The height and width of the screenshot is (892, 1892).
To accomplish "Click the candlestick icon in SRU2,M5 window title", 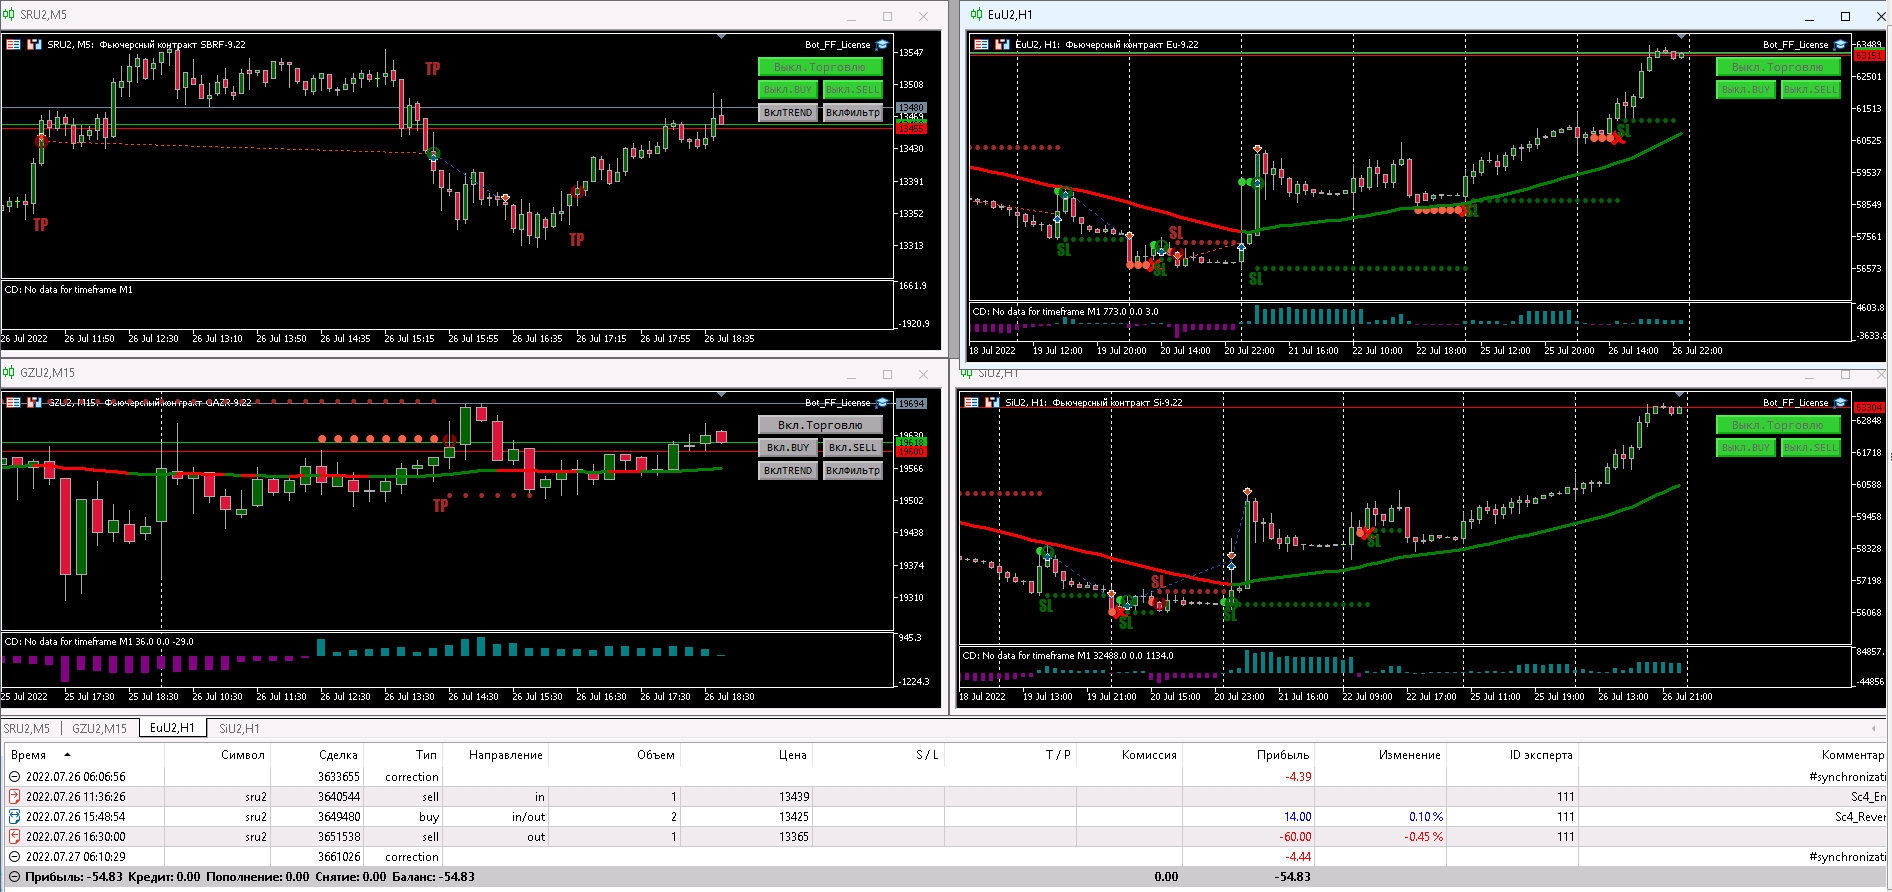I will [9, 15].
